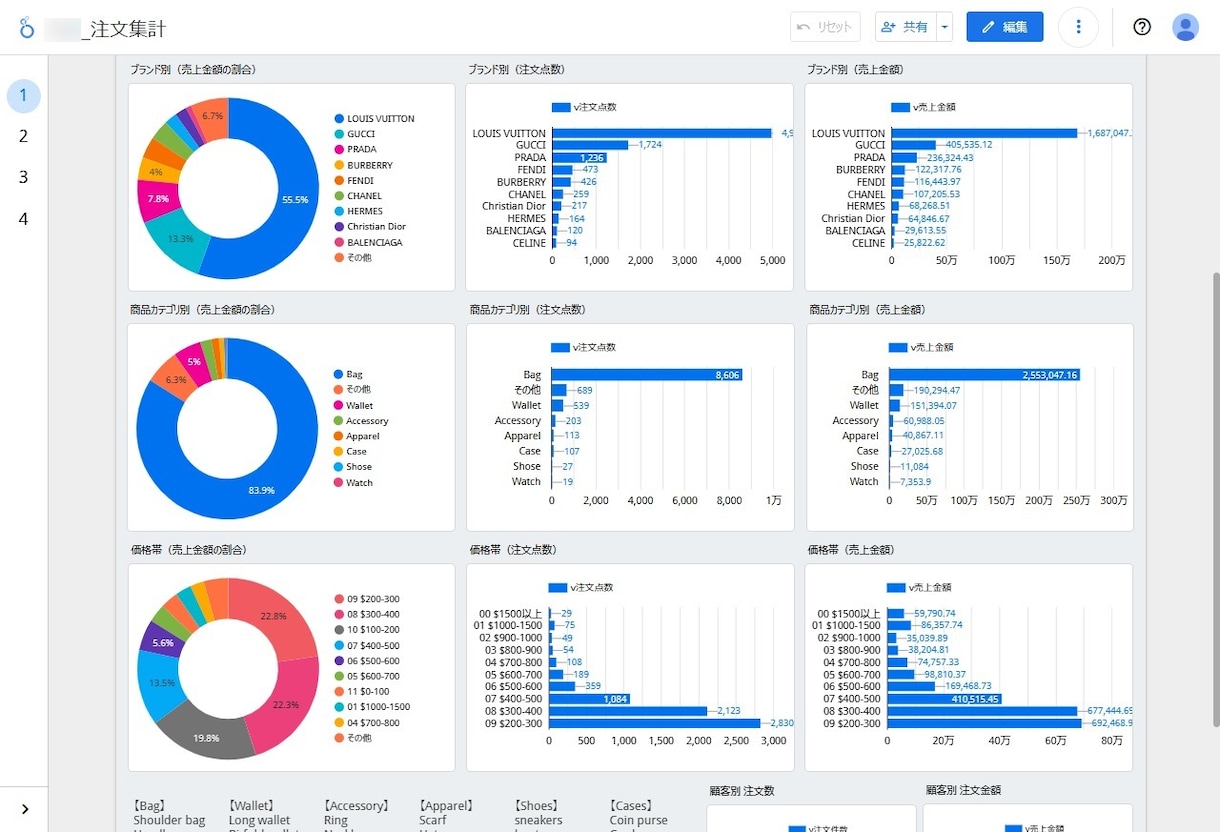The height and width of the screenshot is (832, 1220).
Task: Click the 1,084 price range order bar
Action: point(590,699)
